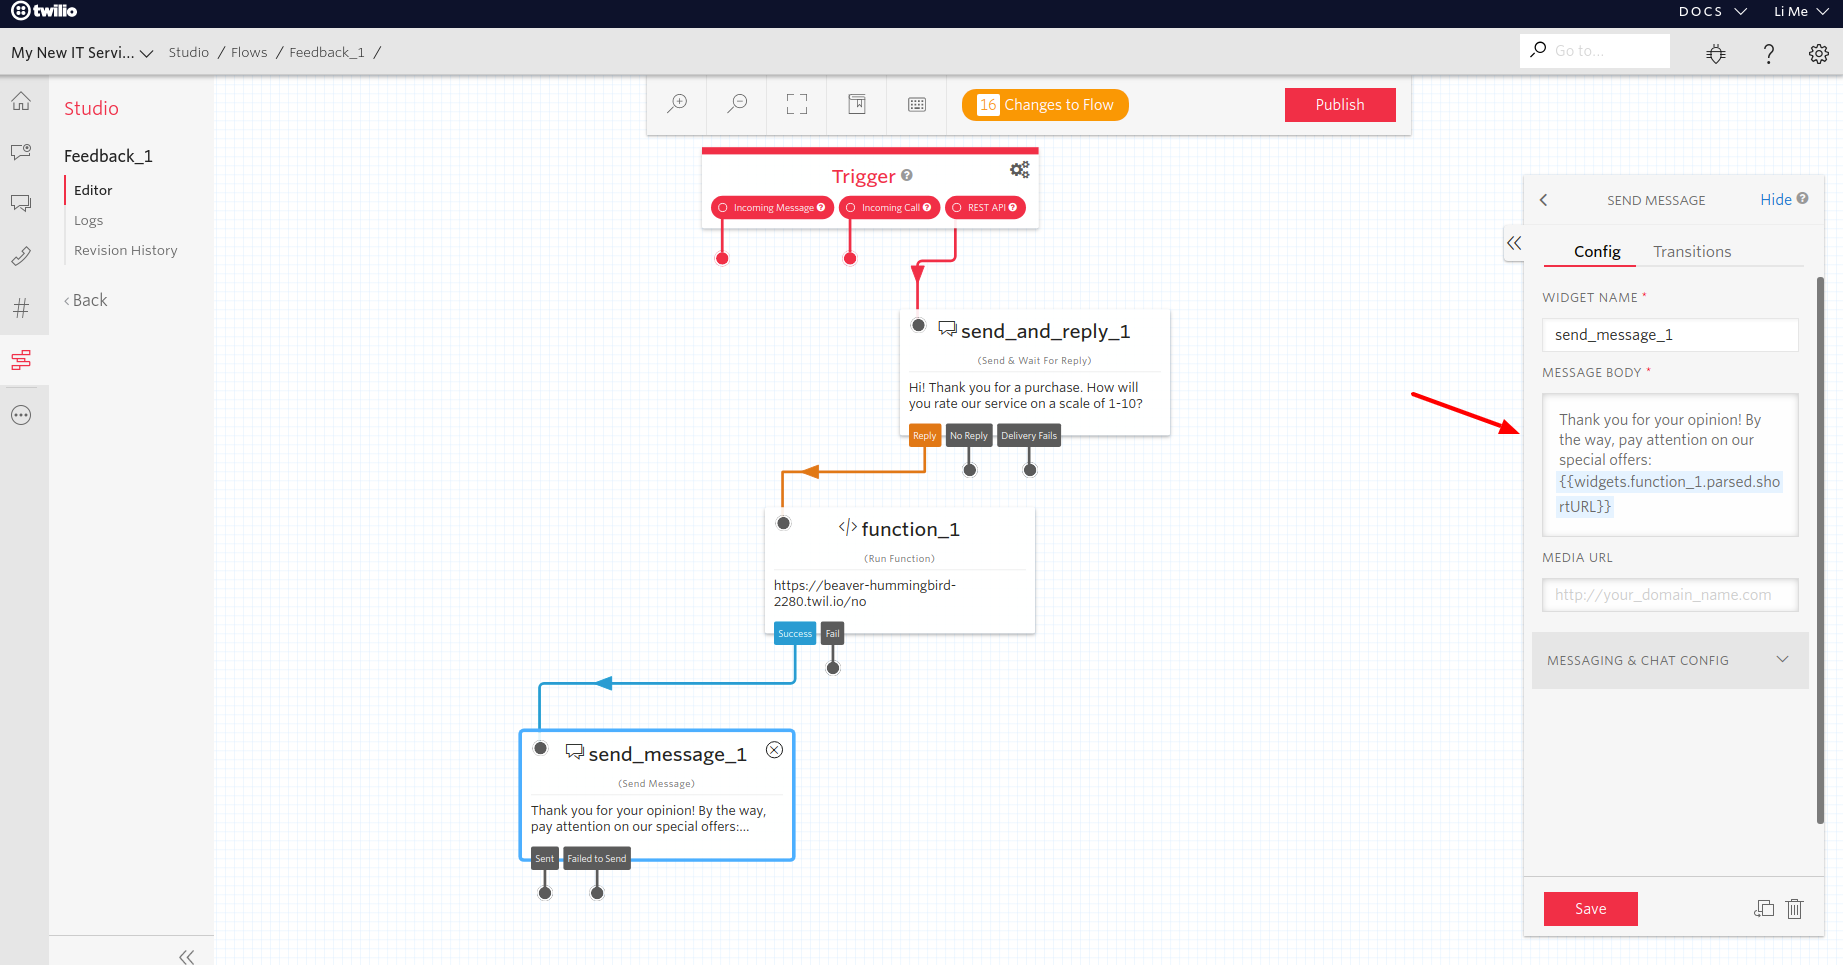The width and height of the screenshot is (1843, 965).
Task: Open the Li Me account dropdown
Action: tap(1797, 12)
